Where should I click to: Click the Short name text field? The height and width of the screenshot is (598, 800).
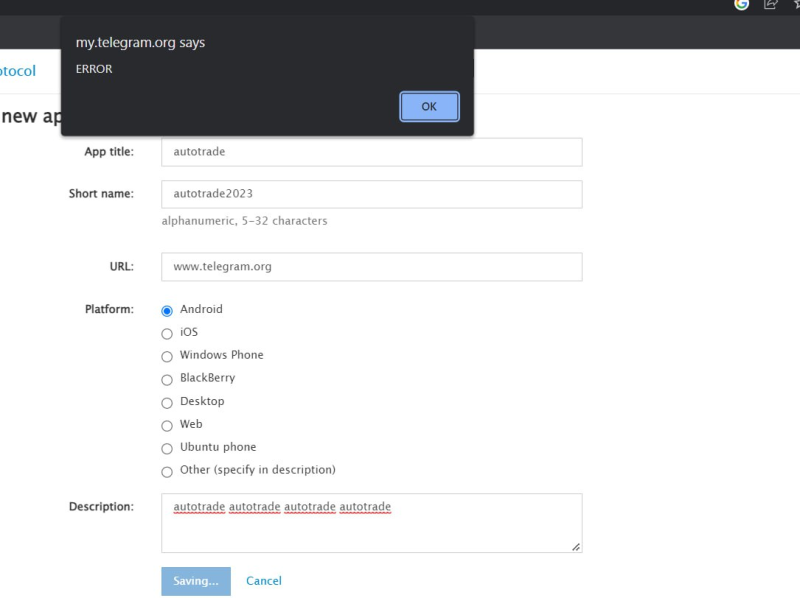(371, 194)
